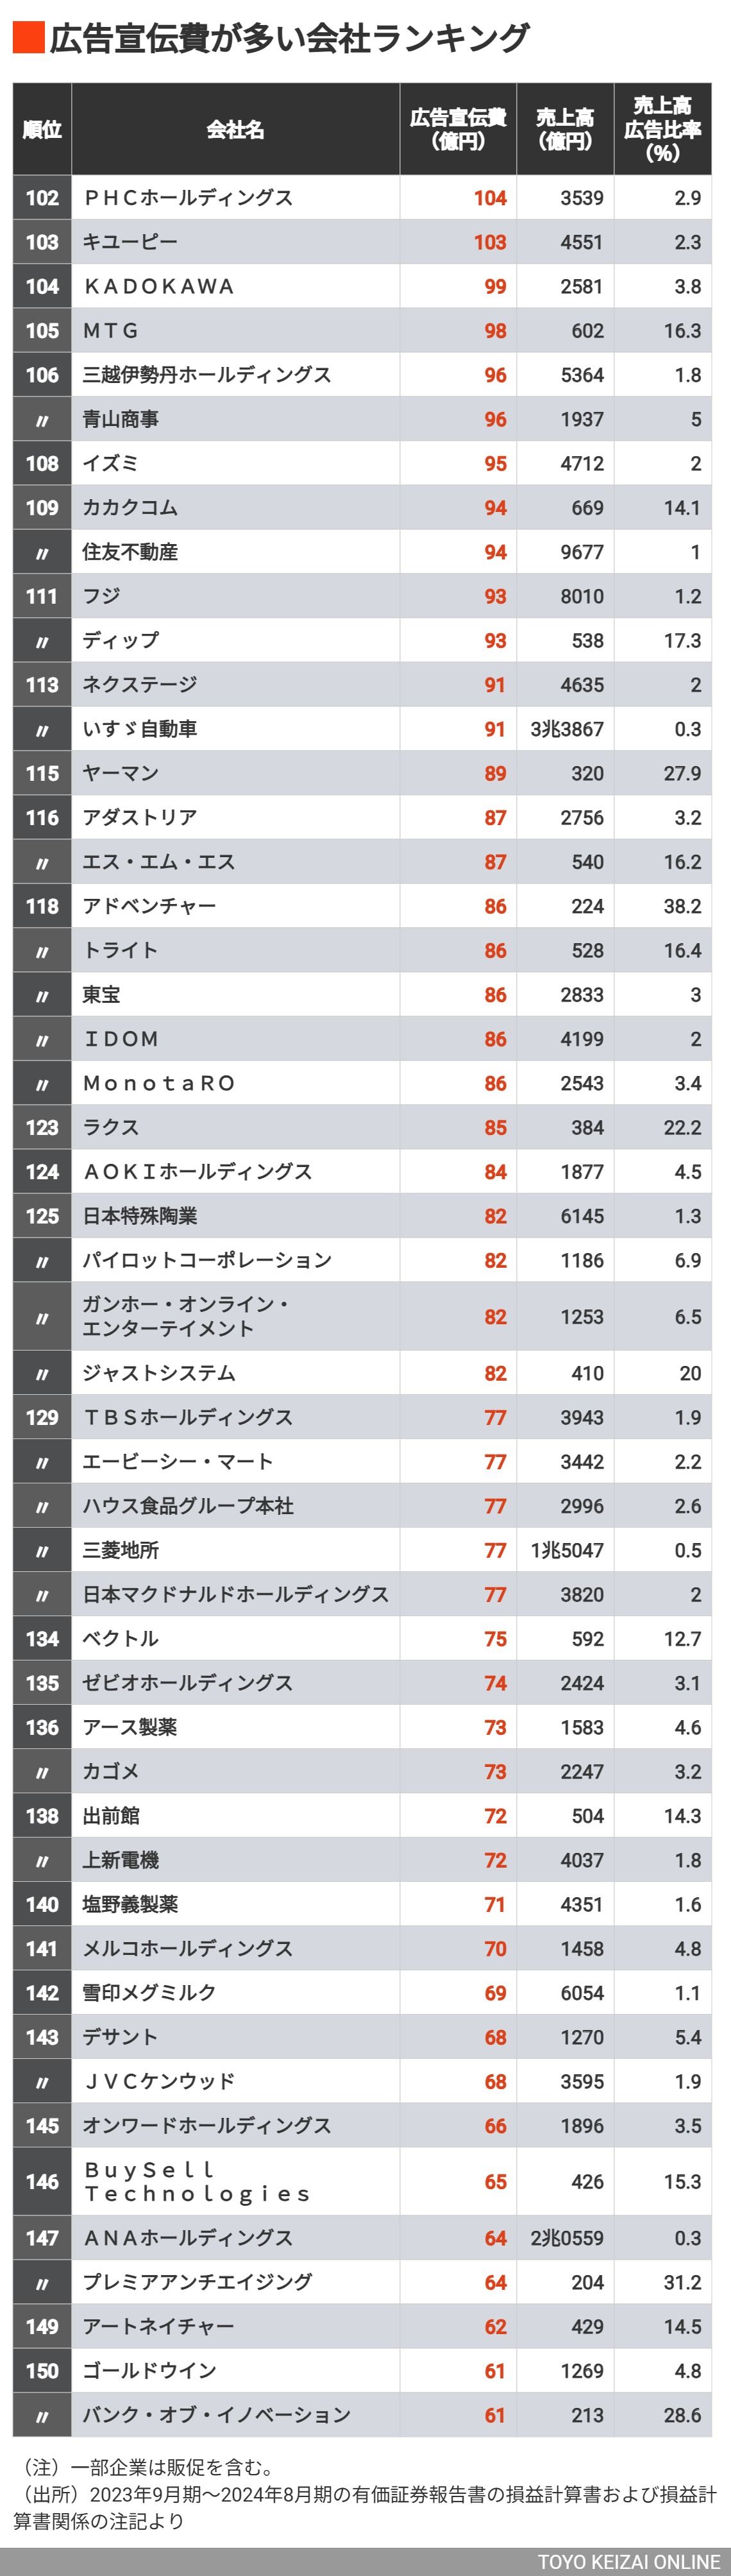Click the 広告宣伝費（億円） column header

click(458, 129)
